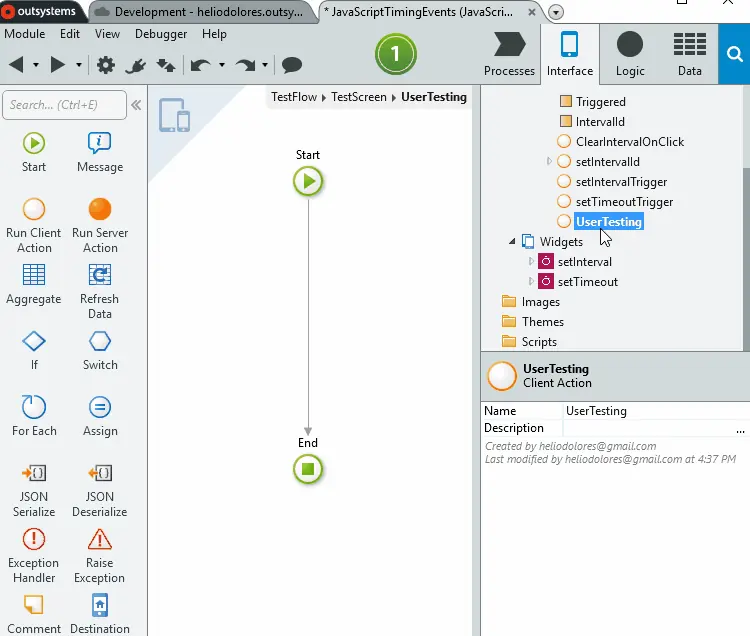The image size is (750, 636).
Task: Open the feedback speech bubble
Action: pos(292,65)
